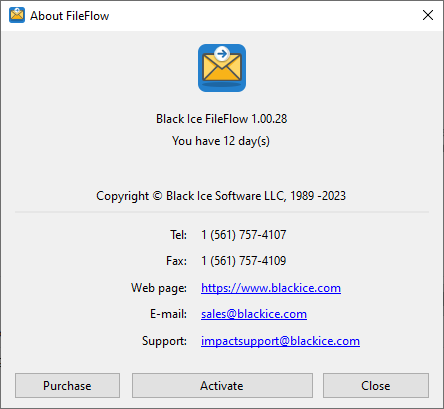Viewport: 444px width, 409px height.
Task: Click the 'Tel:' label
Action: point(179,235)
